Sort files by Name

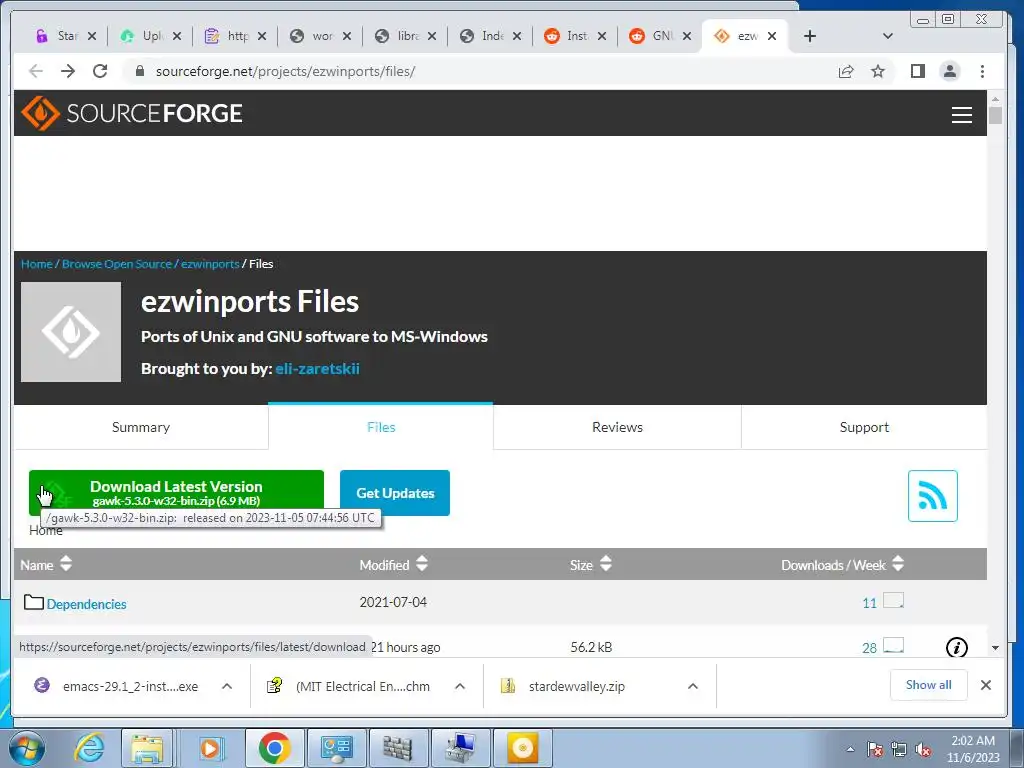point(46,565)
